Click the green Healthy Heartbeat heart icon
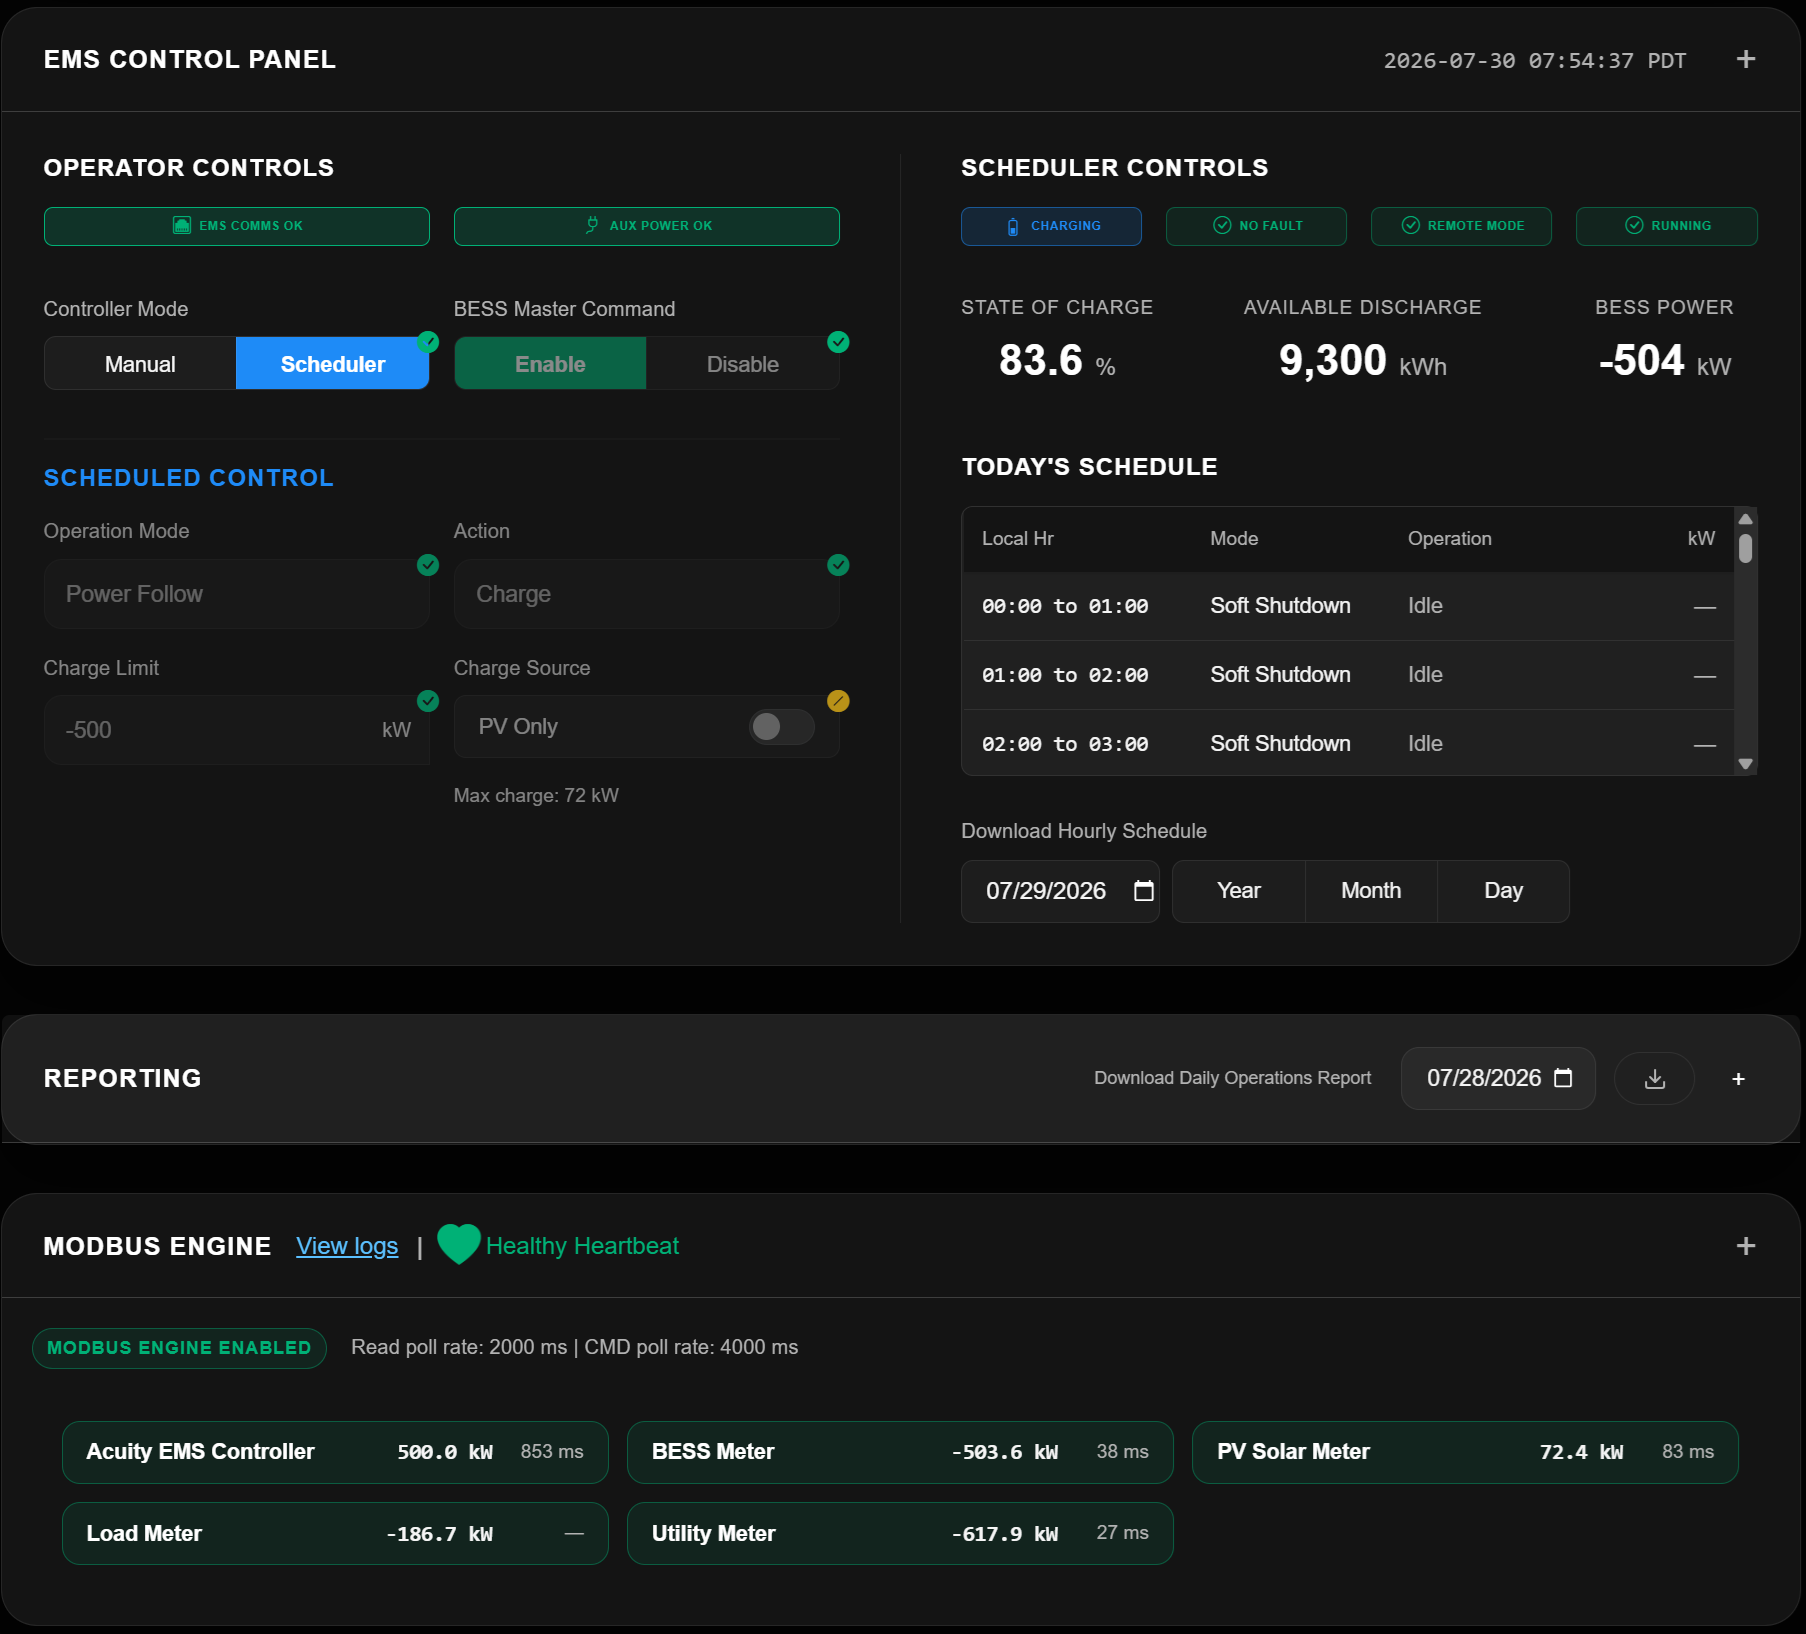 point(459,1245)
